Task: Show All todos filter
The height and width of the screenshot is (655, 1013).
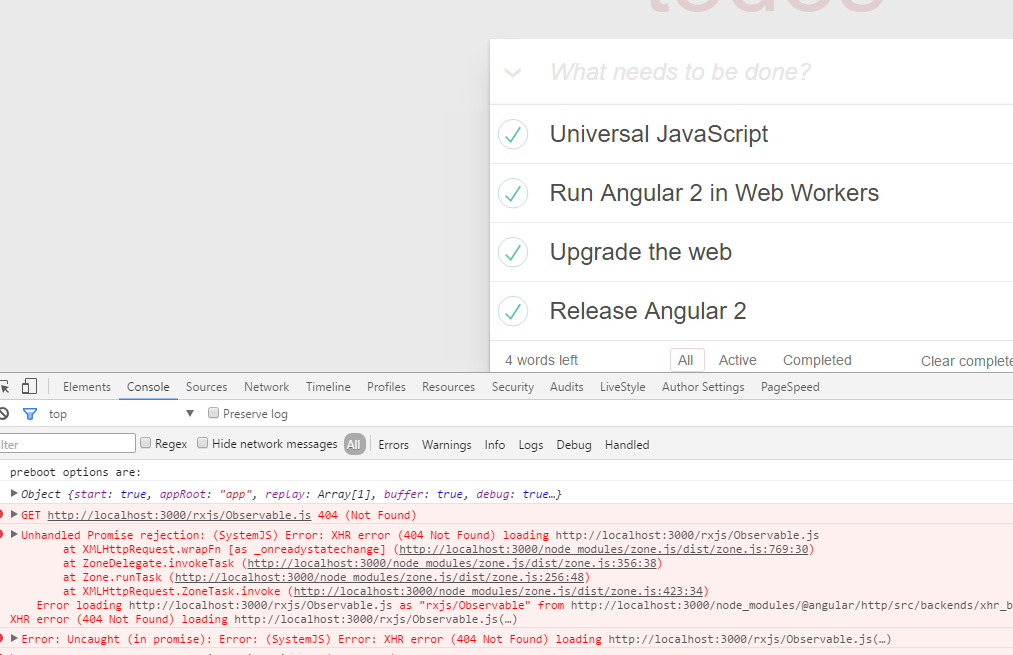Action: (686, 360)
